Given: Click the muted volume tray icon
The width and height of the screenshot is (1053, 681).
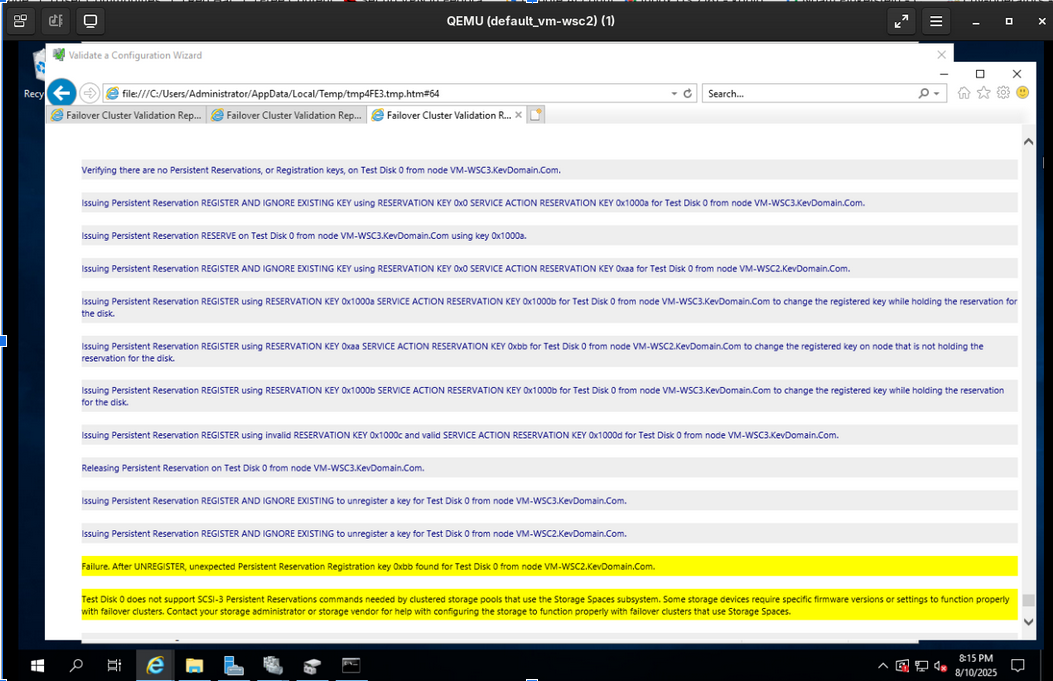Looking at the screenshot, I should point(940,666).
